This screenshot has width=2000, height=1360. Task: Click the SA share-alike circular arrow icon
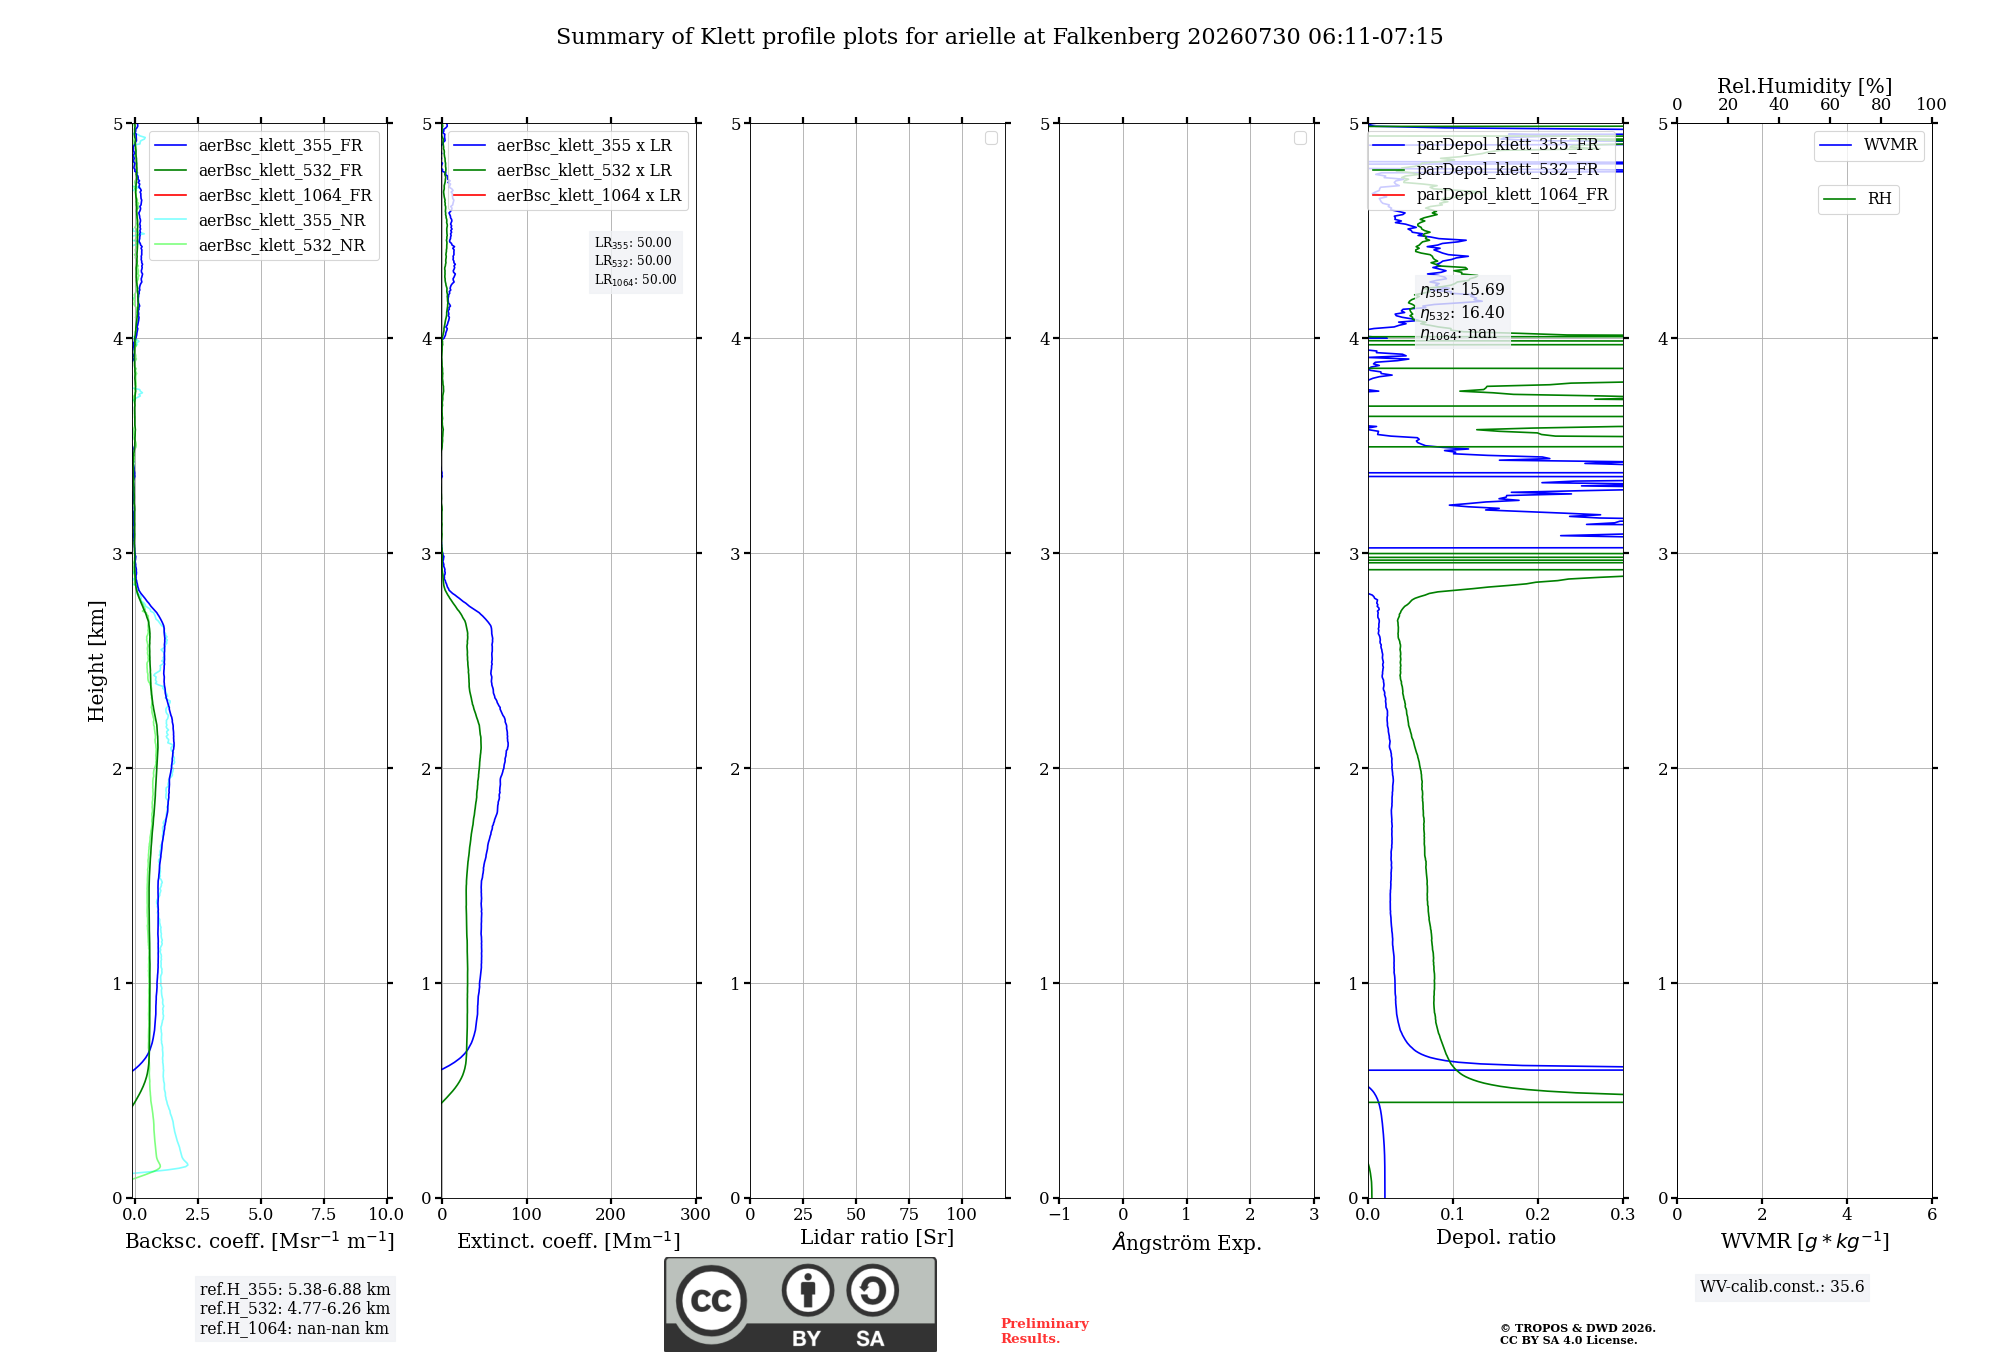pyautogui.click(x=873, y=1290)
